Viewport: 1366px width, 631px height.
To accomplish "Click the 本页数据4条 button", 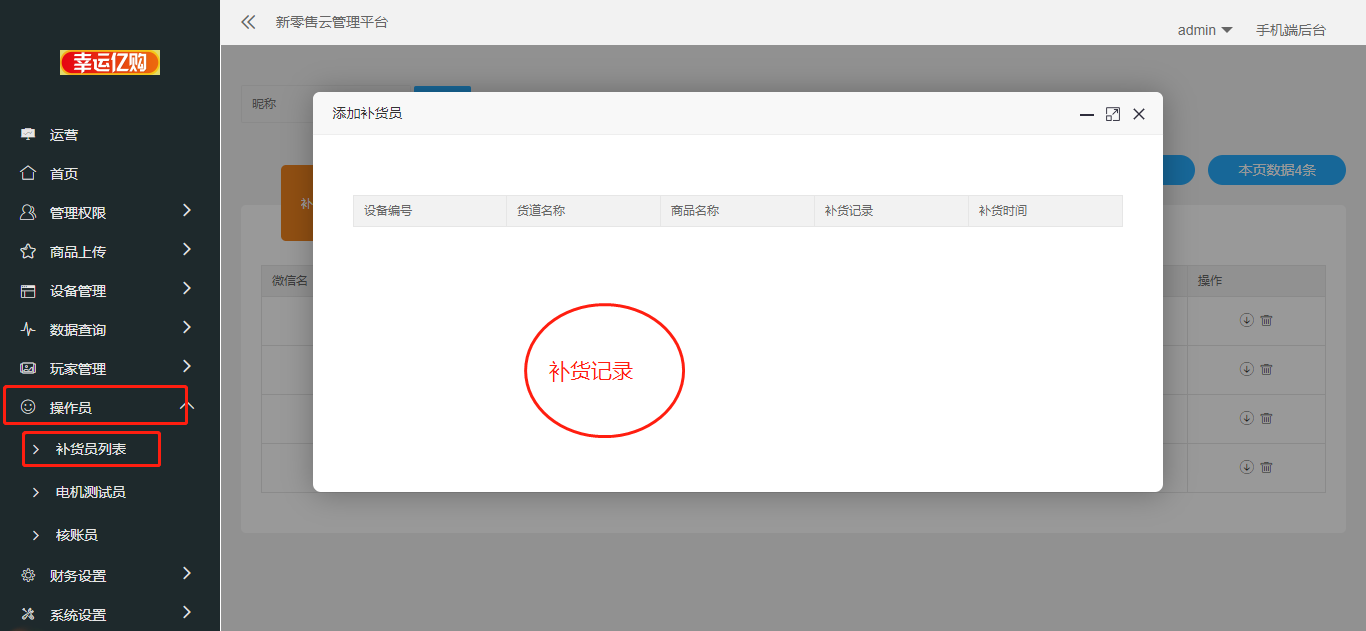I will 1276,170.
